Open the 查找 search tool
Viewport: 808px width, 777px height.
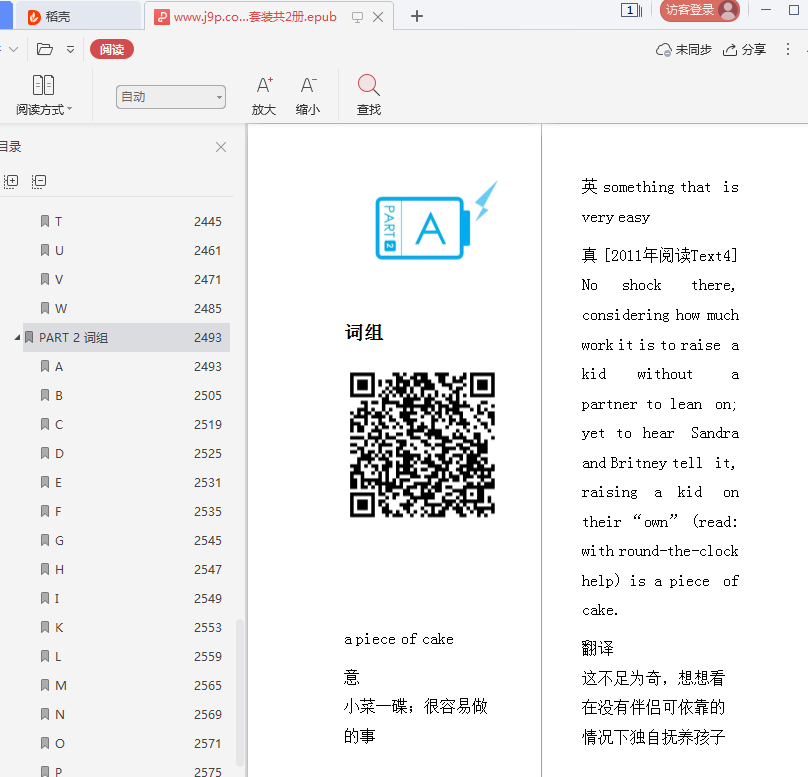pyautogui.click(x=368, y=95)
